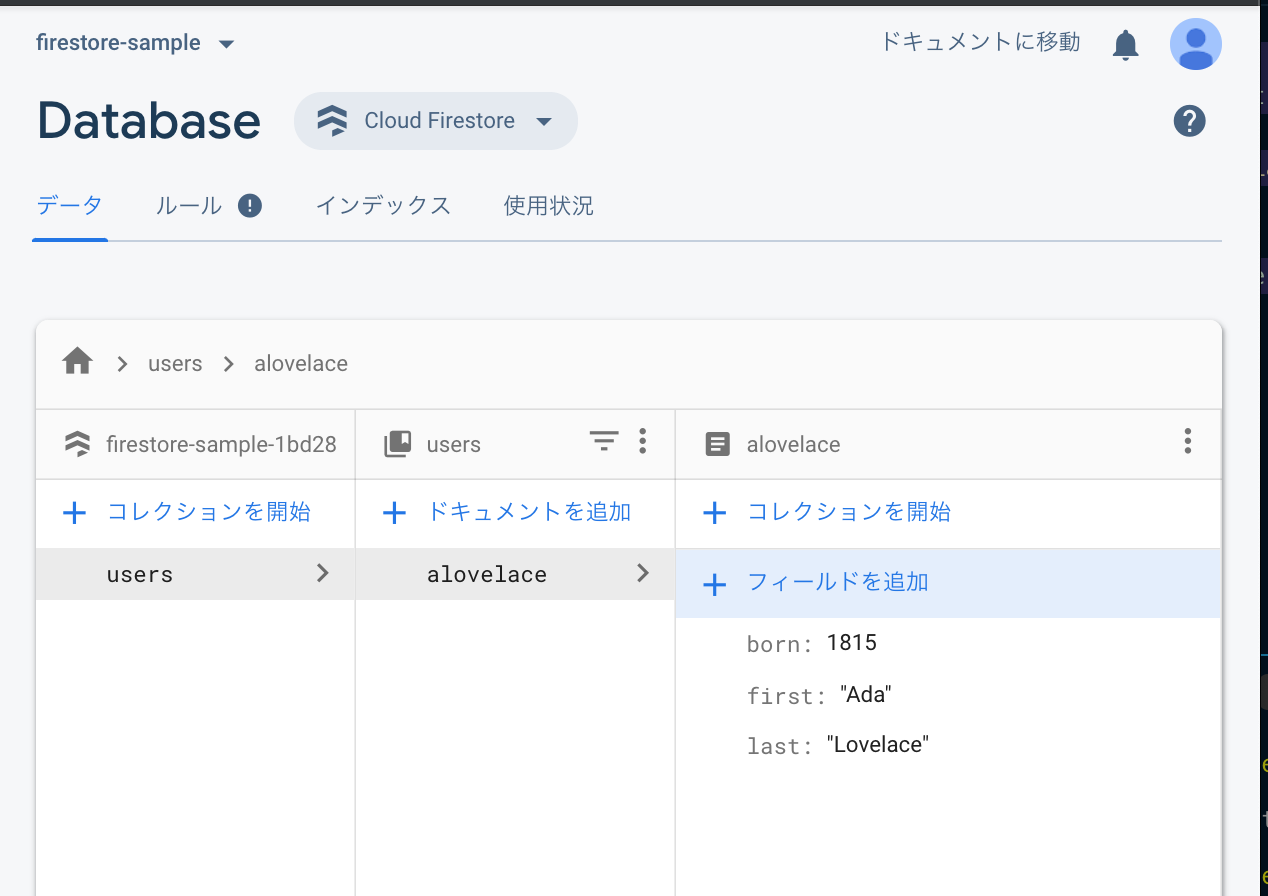
Task: Open the notifications bell
Action: [1126, 44]
